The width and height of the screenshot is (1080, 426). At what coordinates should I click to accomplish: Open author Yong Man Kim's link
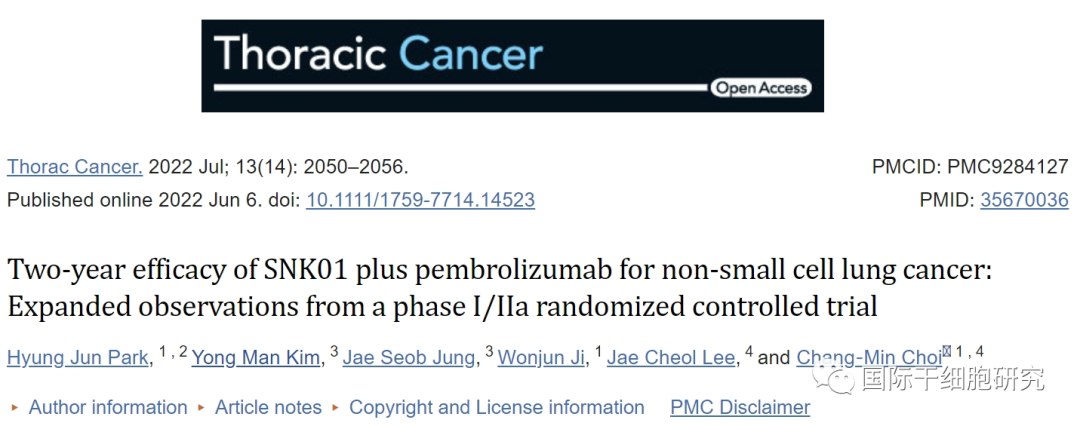pos(257,357)
